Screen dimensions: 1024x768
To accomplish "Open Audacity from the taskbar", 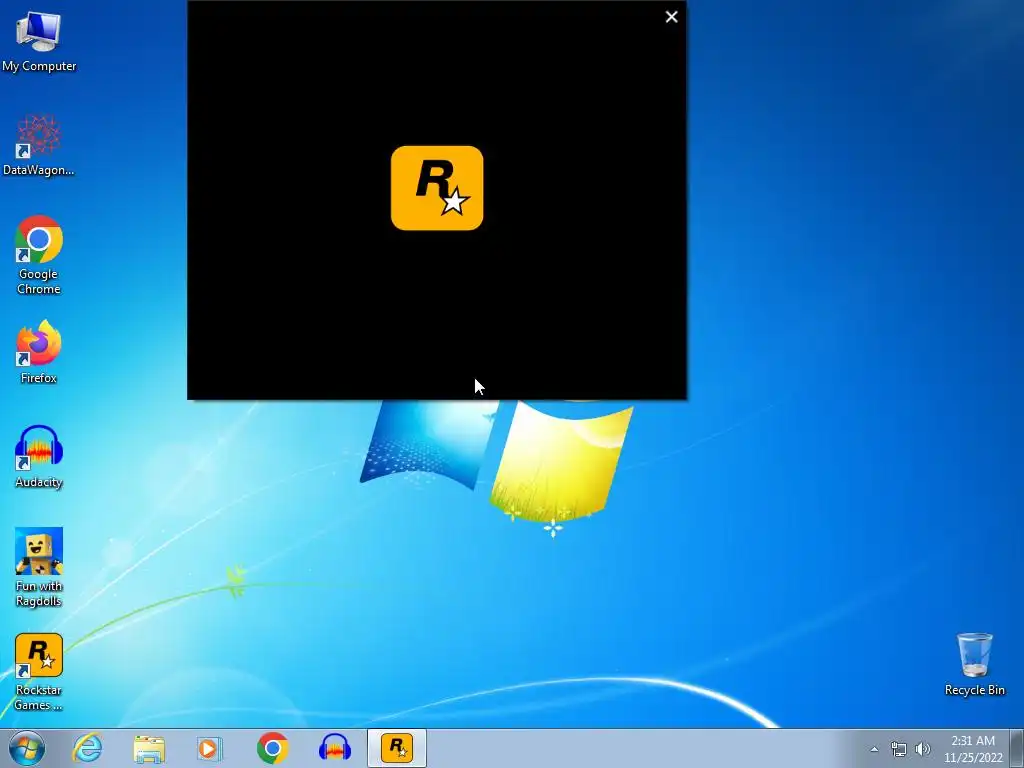I will 334,748.
